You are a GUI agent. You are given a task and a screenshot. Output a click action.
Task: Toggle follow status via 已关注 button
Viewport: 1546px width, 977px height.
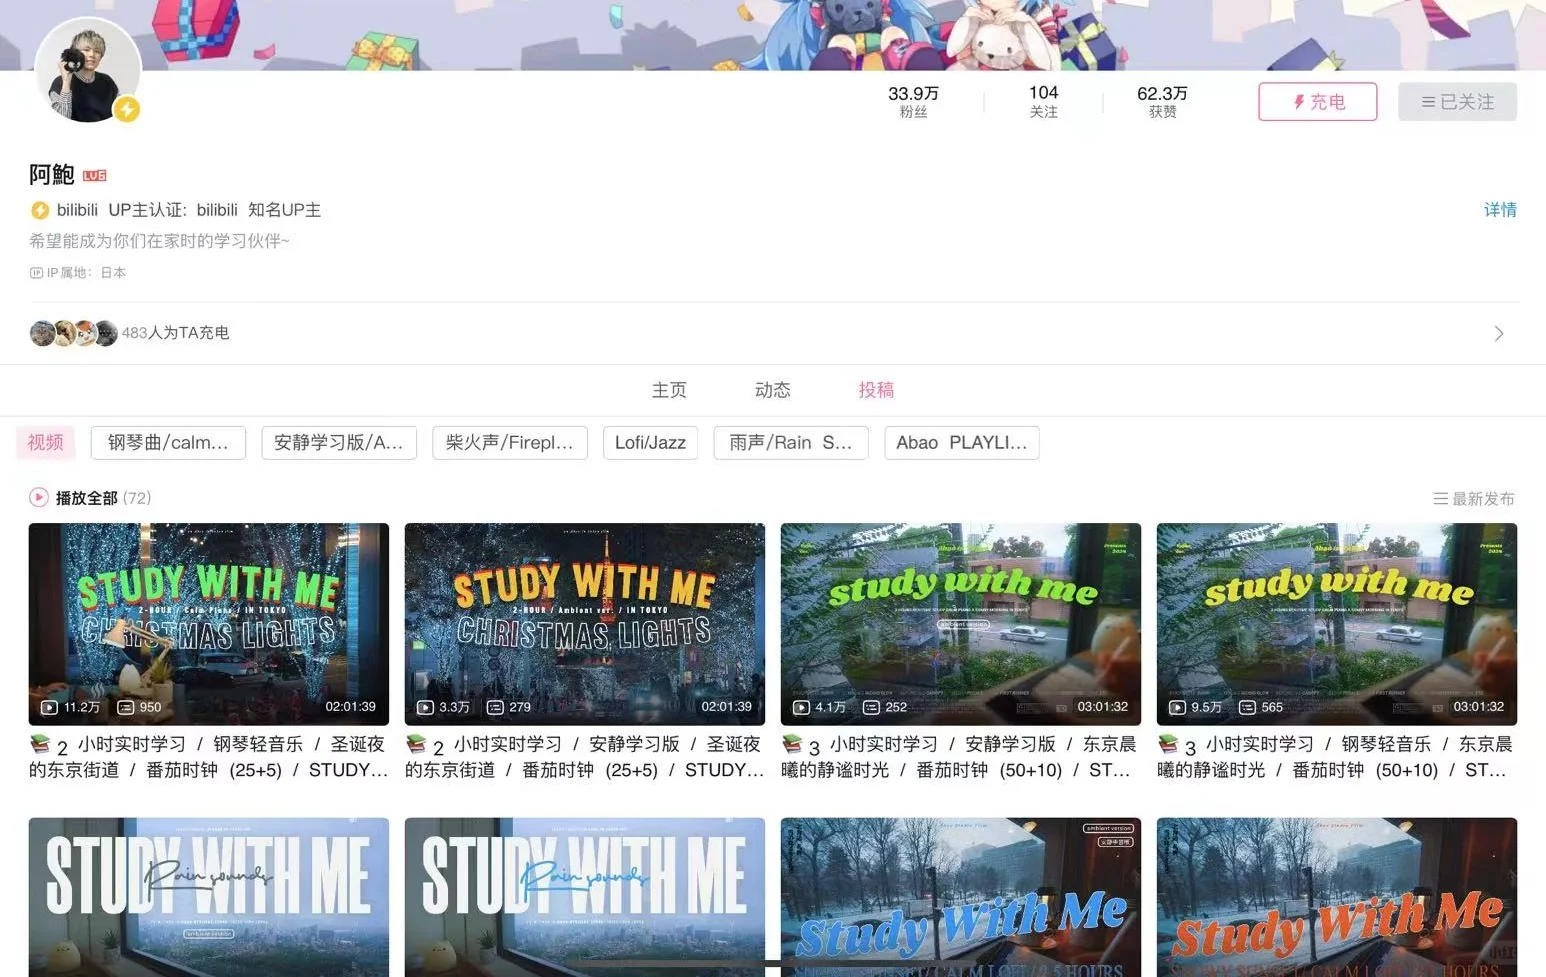1457,101
